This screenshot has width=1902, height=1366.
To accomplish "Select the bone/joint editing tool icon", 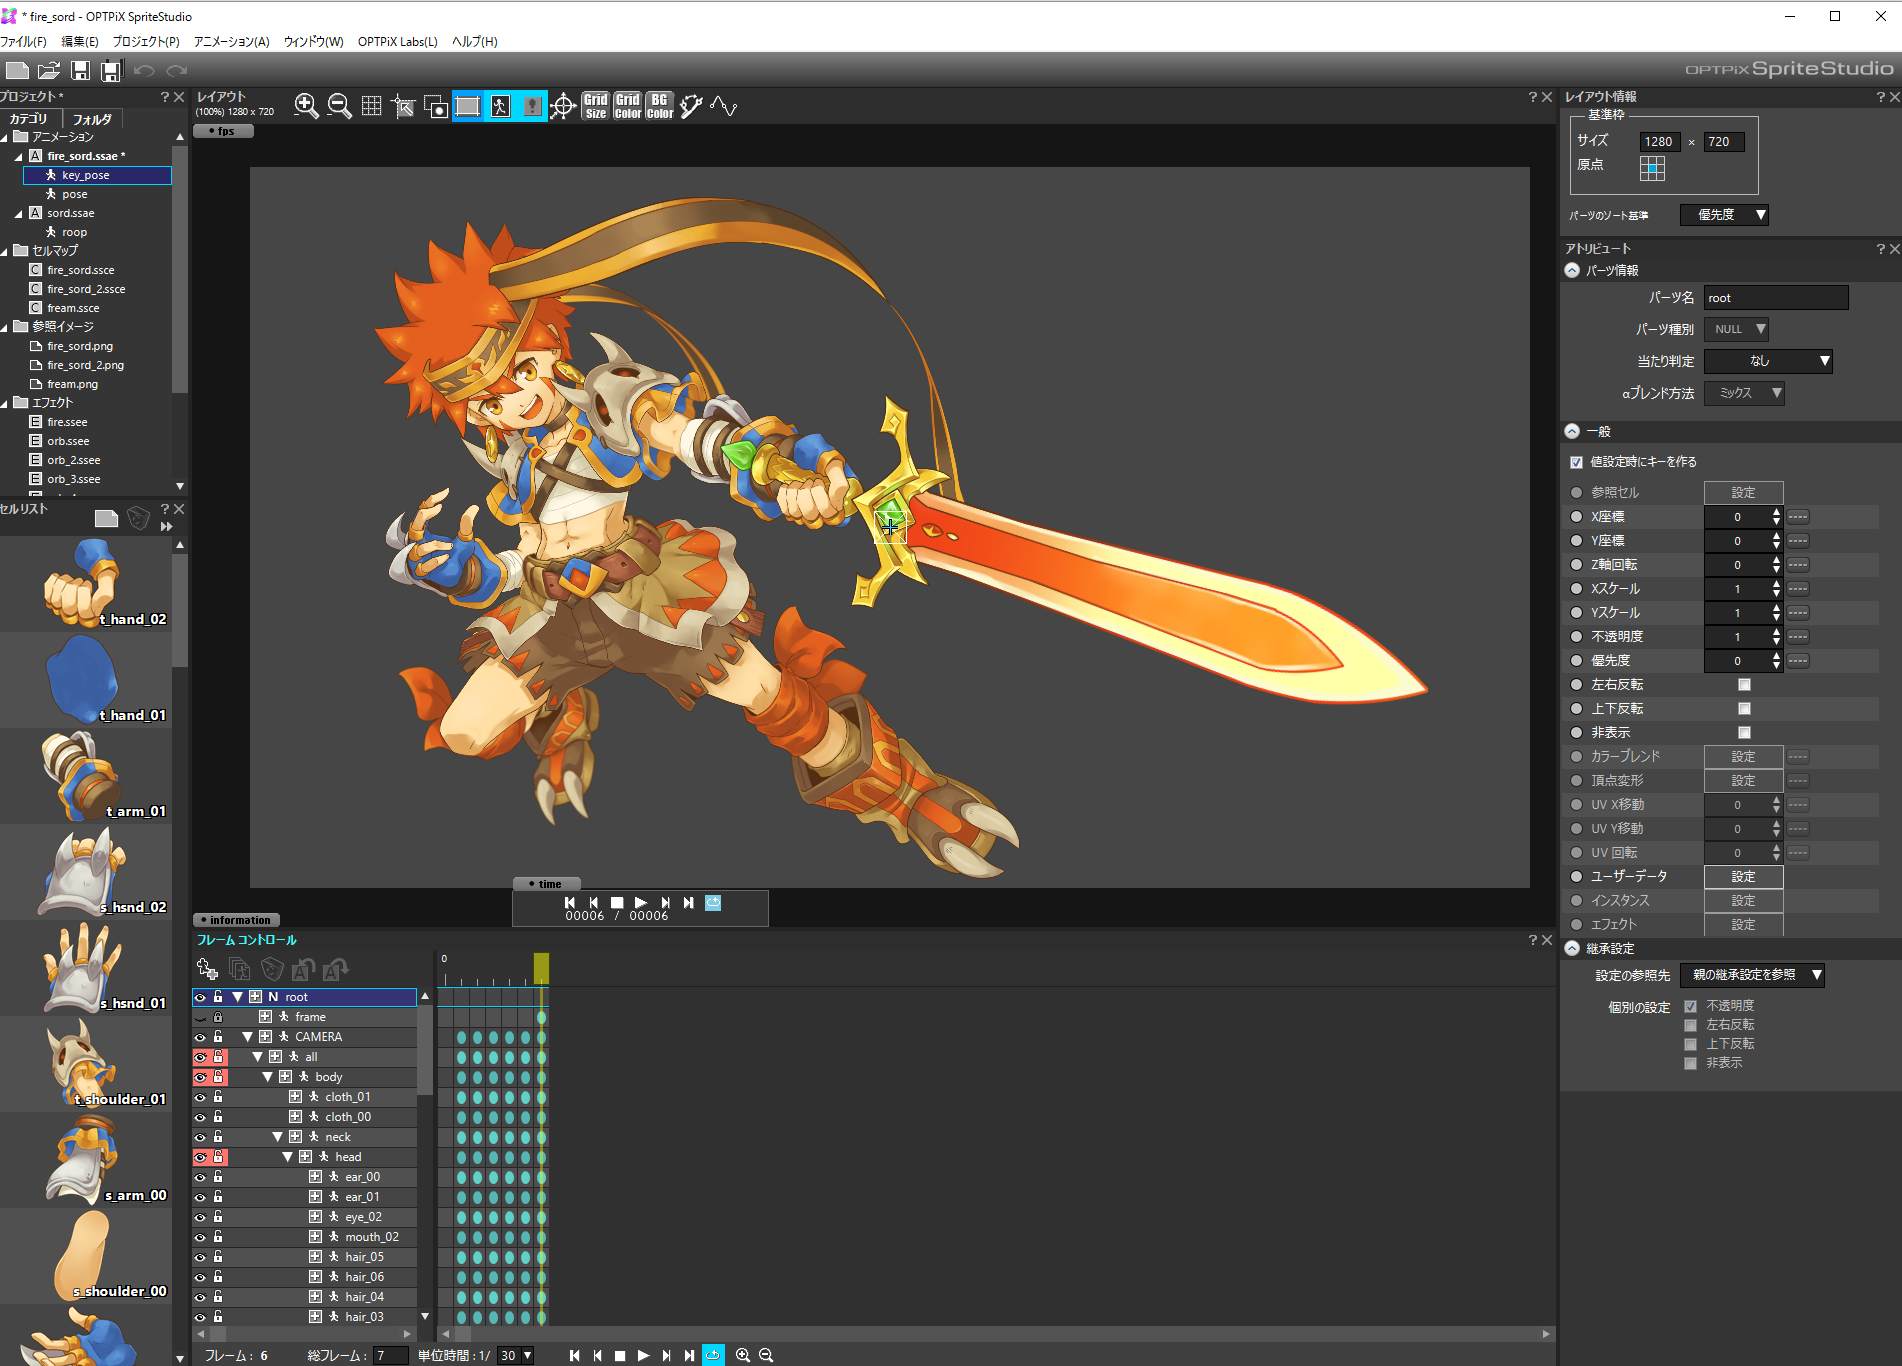I will click(691, 106).
